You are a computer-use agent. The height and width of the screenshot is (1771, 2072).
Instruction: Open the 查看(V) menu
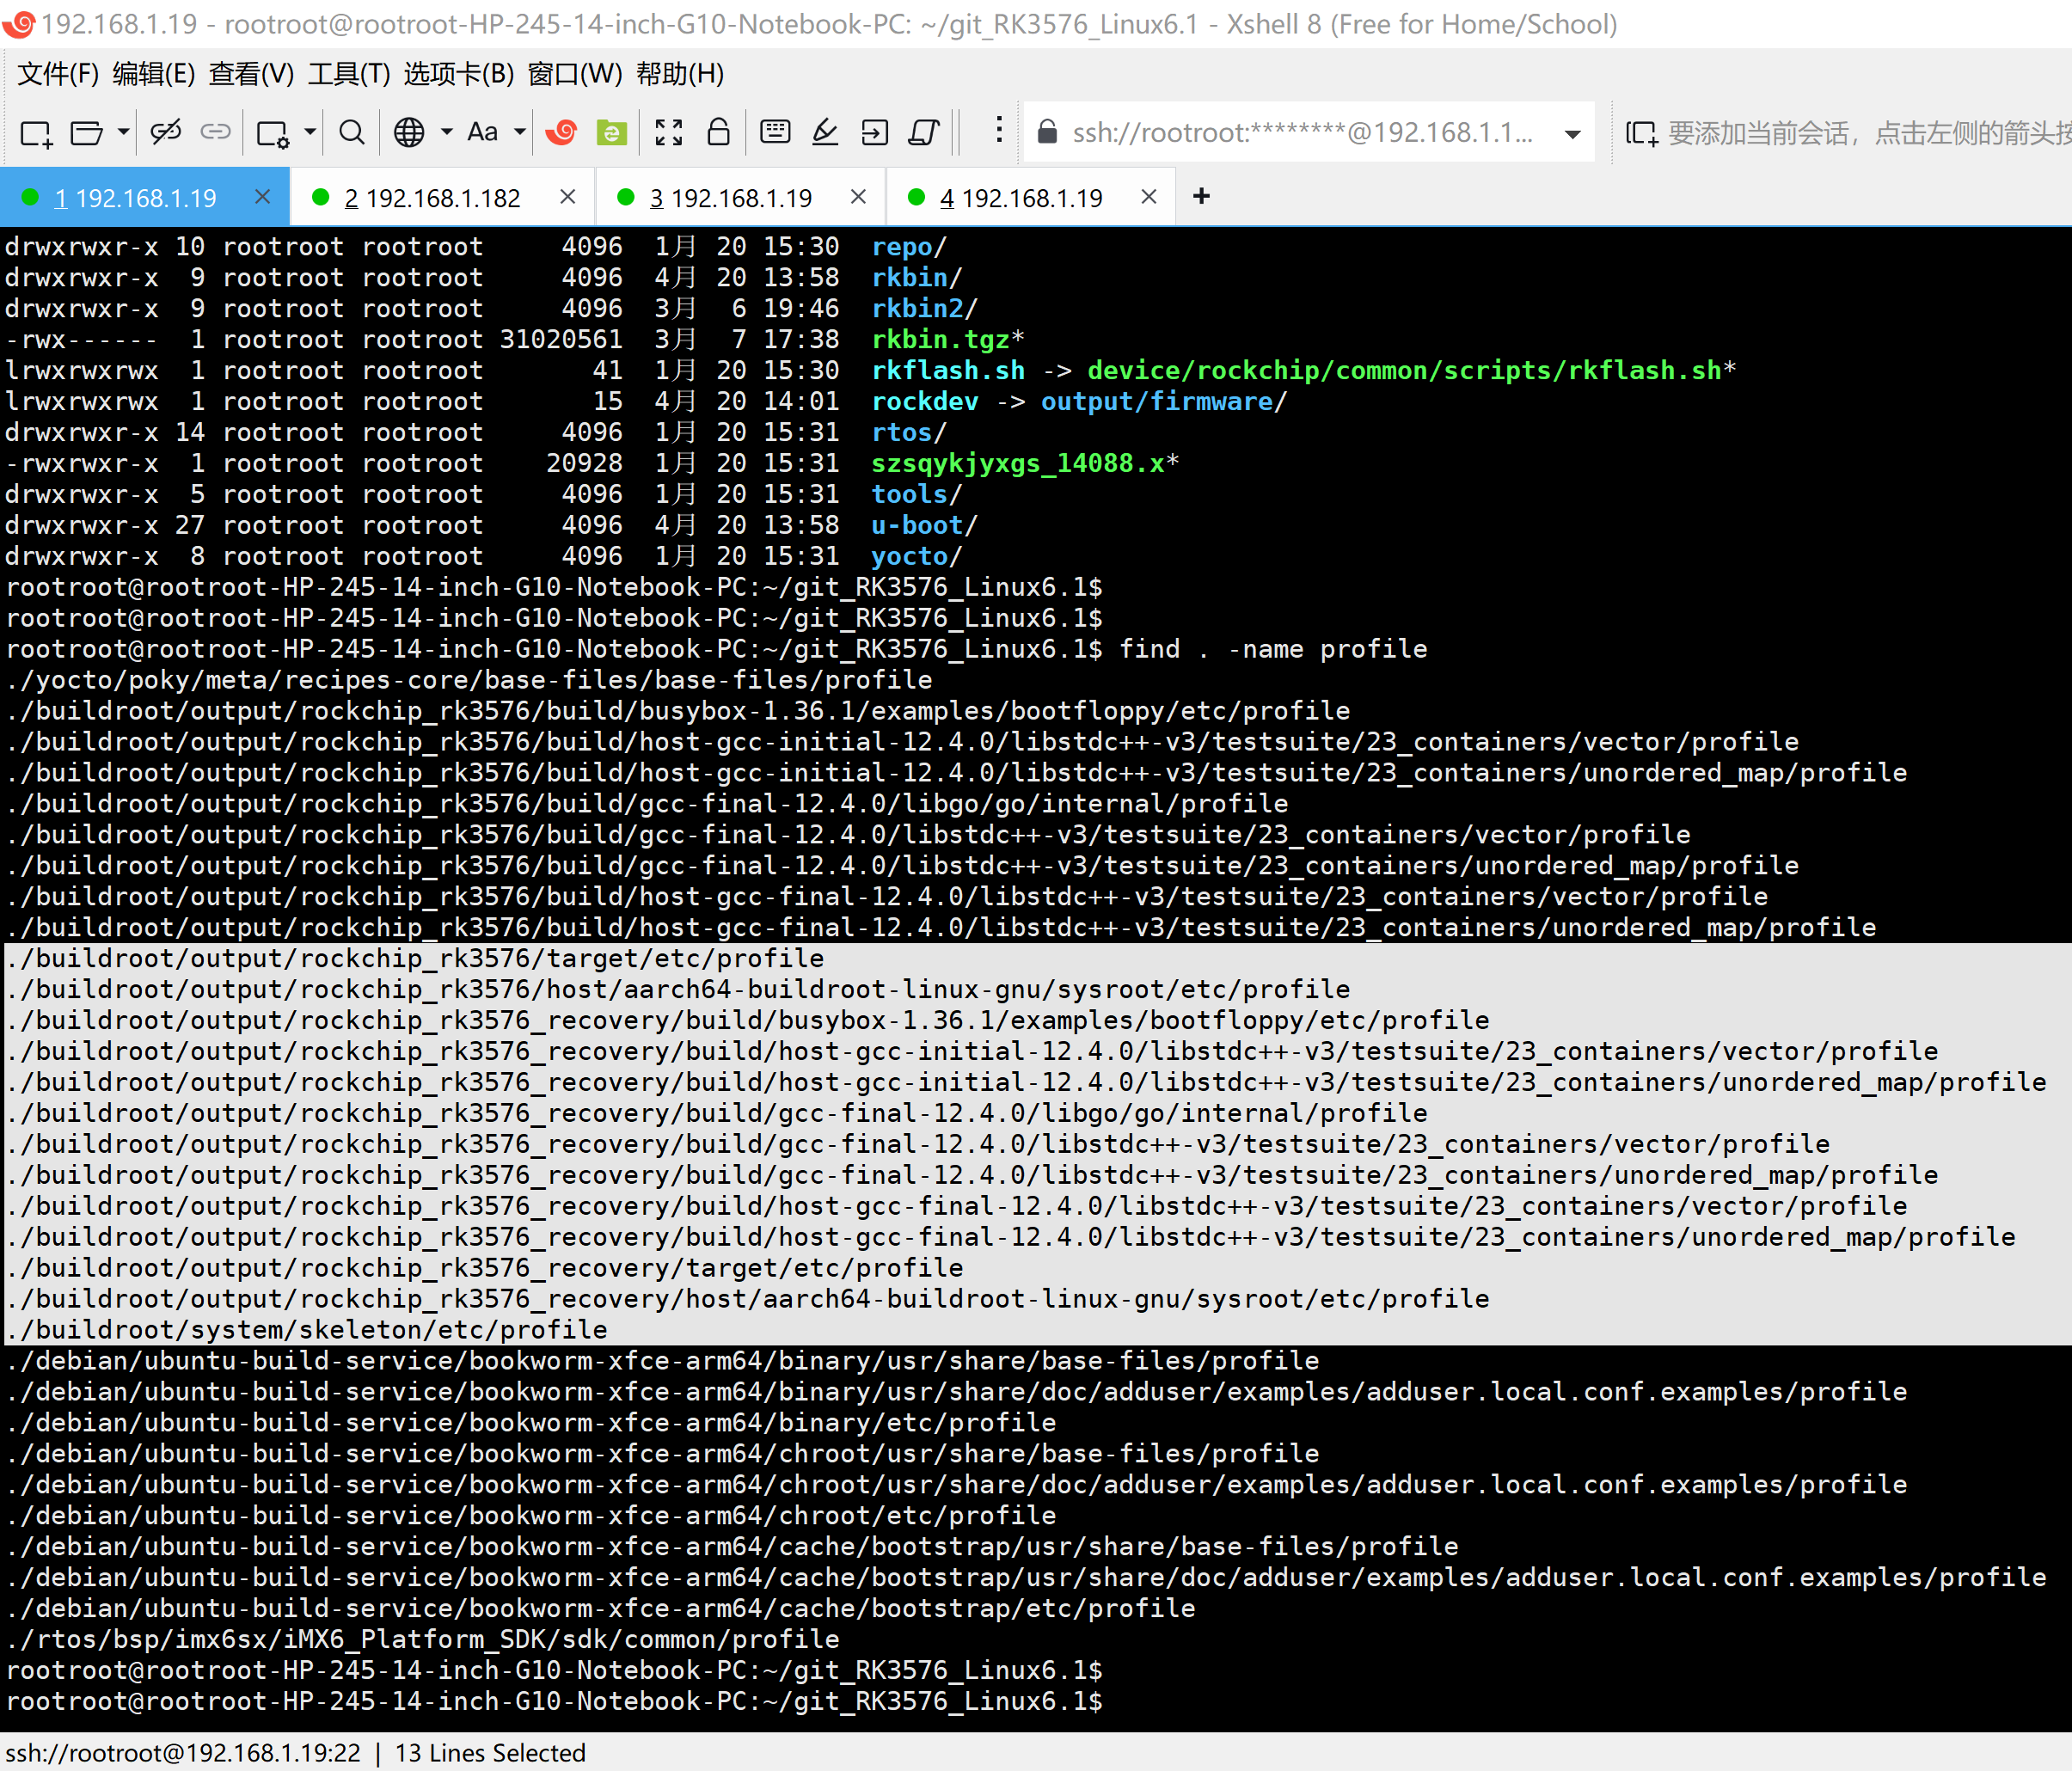click(251, 74)
